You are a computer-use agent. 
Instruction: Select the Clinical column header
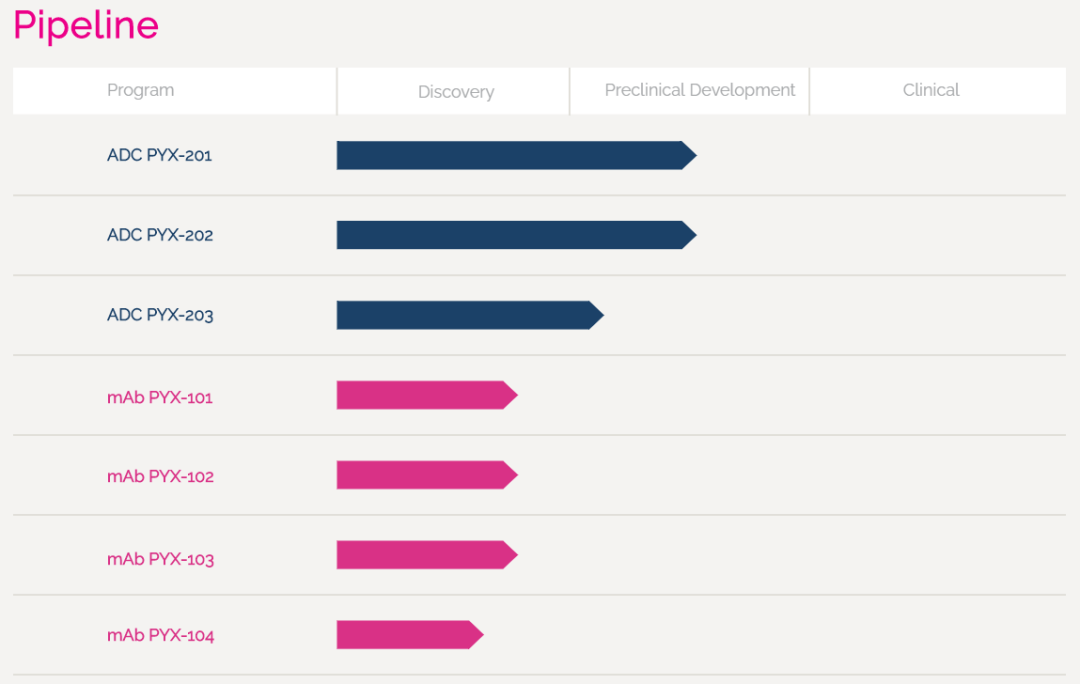pyautogui.click(x=930, y=90)
